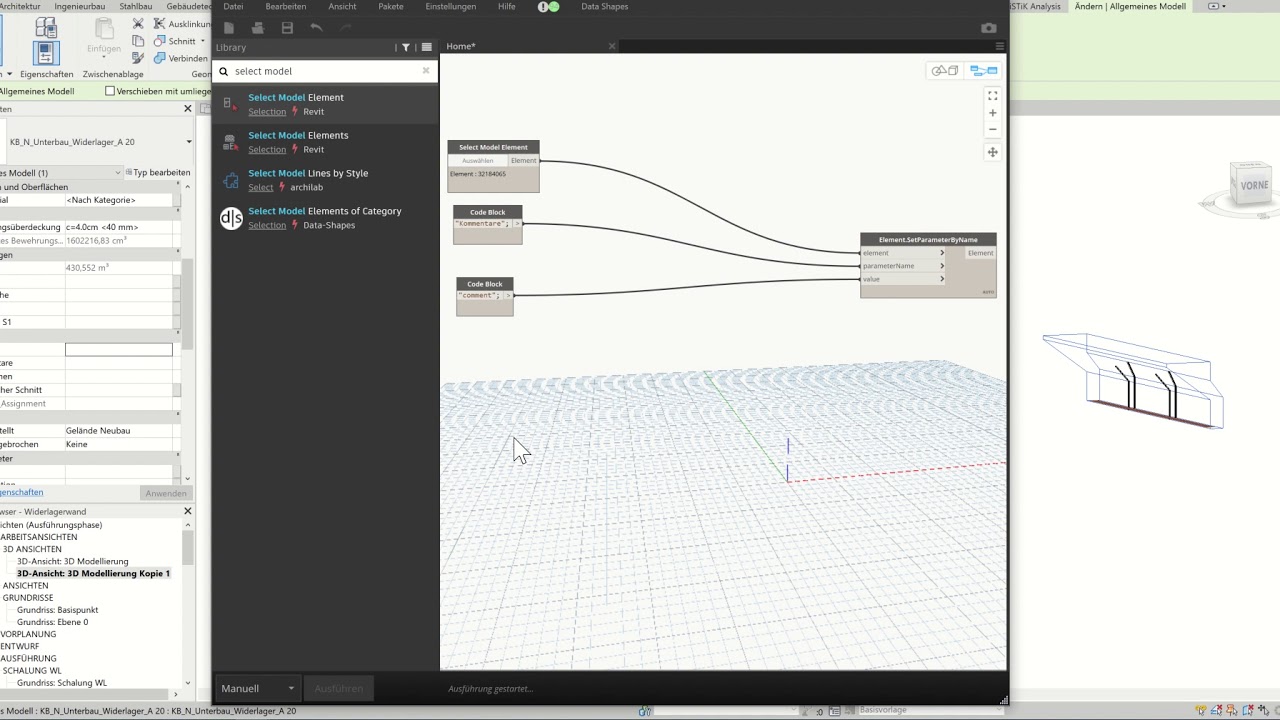
Task: Click the Revit copy to clipboard icon
Action: [x=138, y=41]
